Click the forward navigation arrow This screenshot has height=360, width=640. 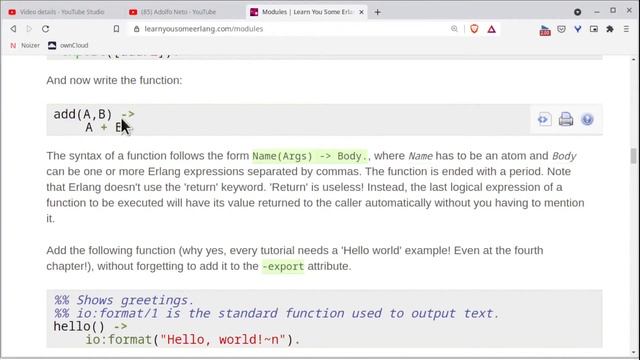point(29,29)
